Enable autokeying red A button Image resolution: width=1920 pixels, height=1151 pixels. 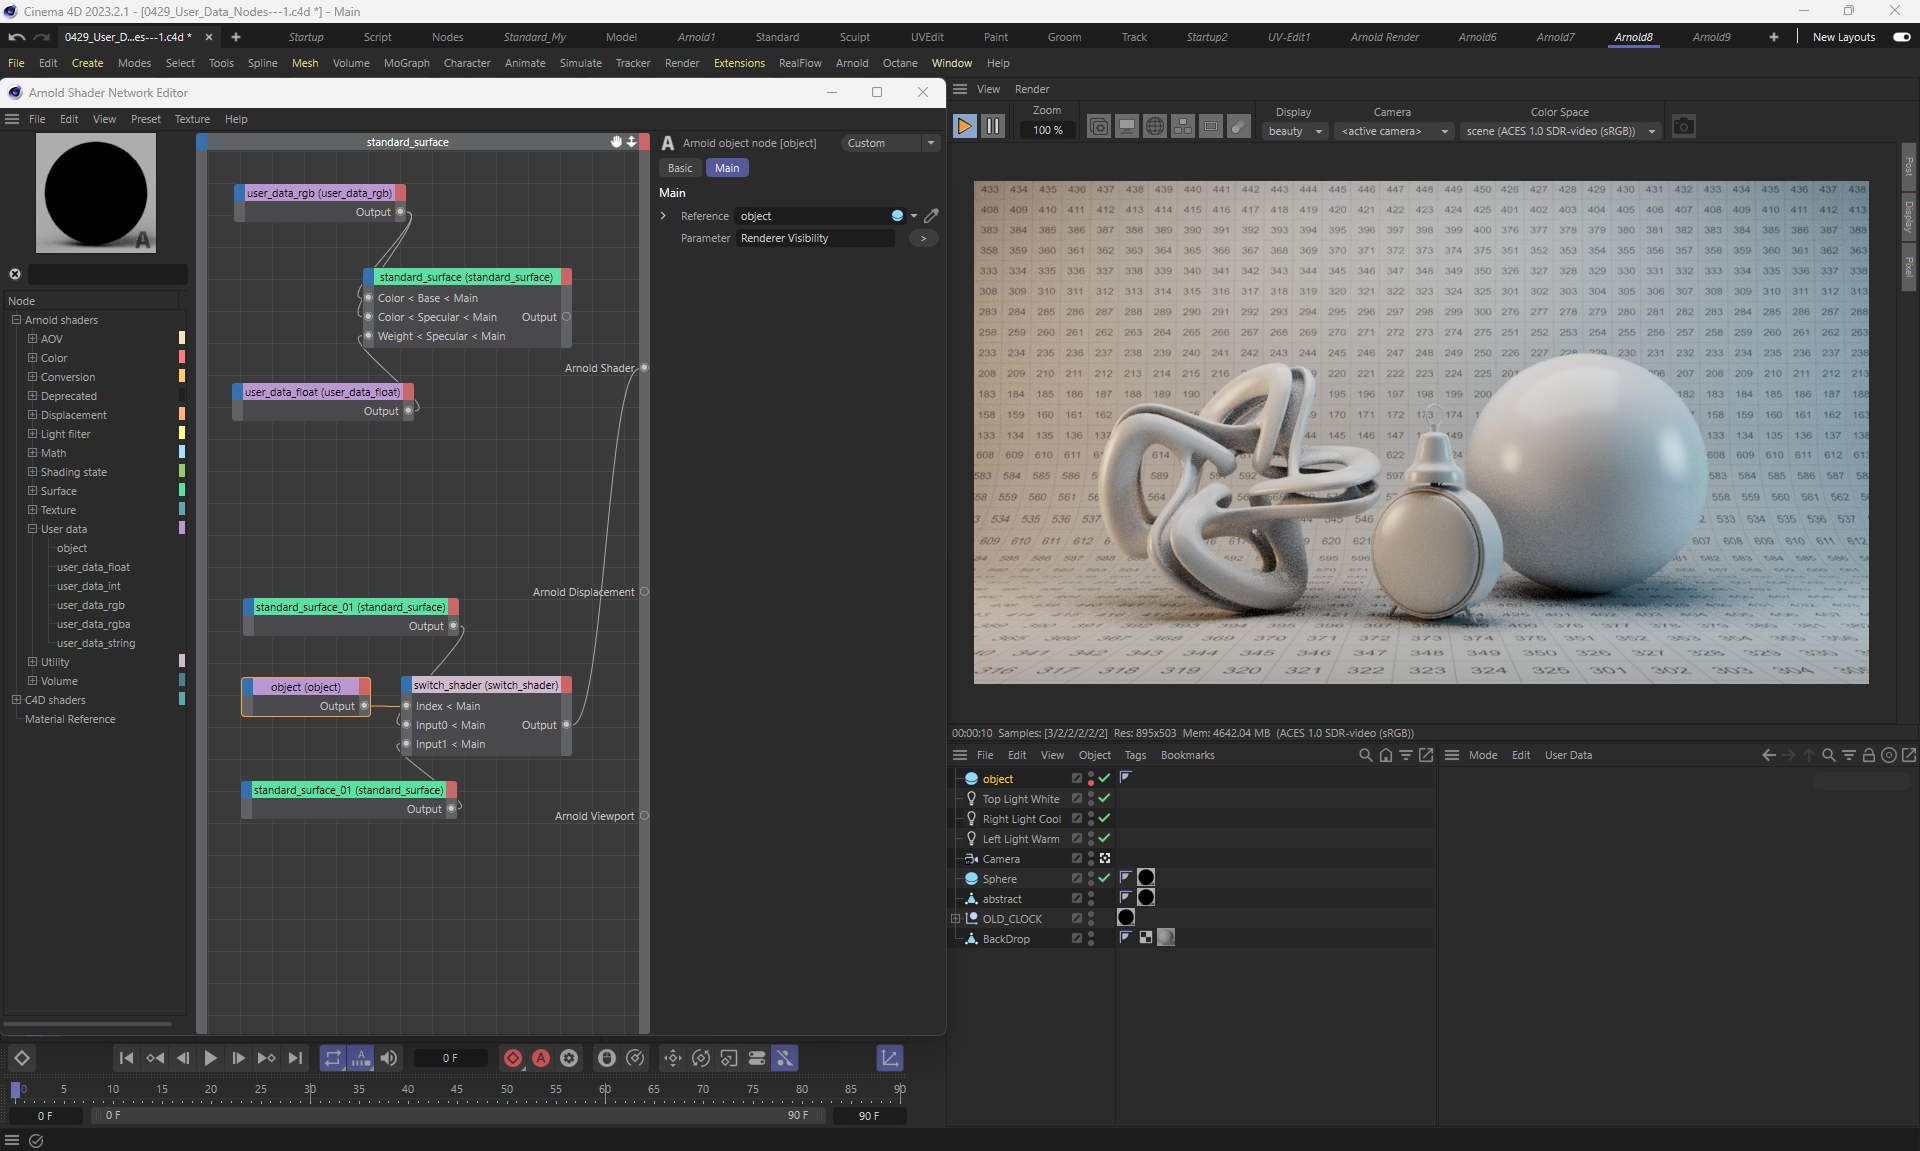[x=541, y=1058]
